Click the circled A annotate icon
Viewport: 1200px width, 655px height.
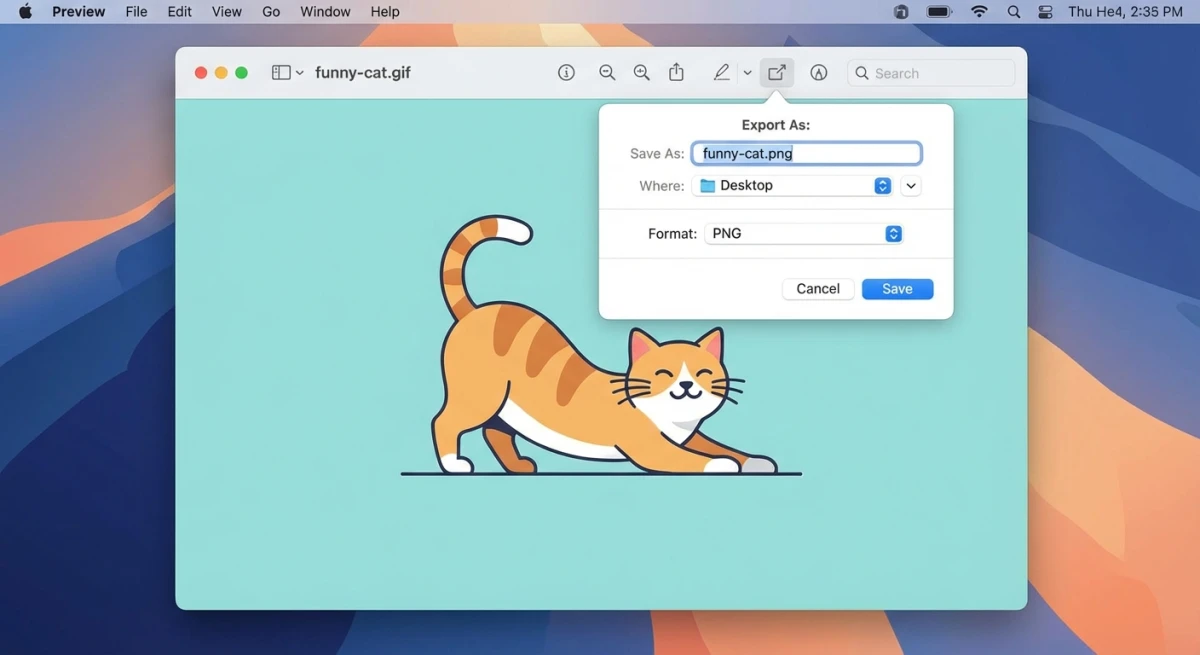click(819, 73)
